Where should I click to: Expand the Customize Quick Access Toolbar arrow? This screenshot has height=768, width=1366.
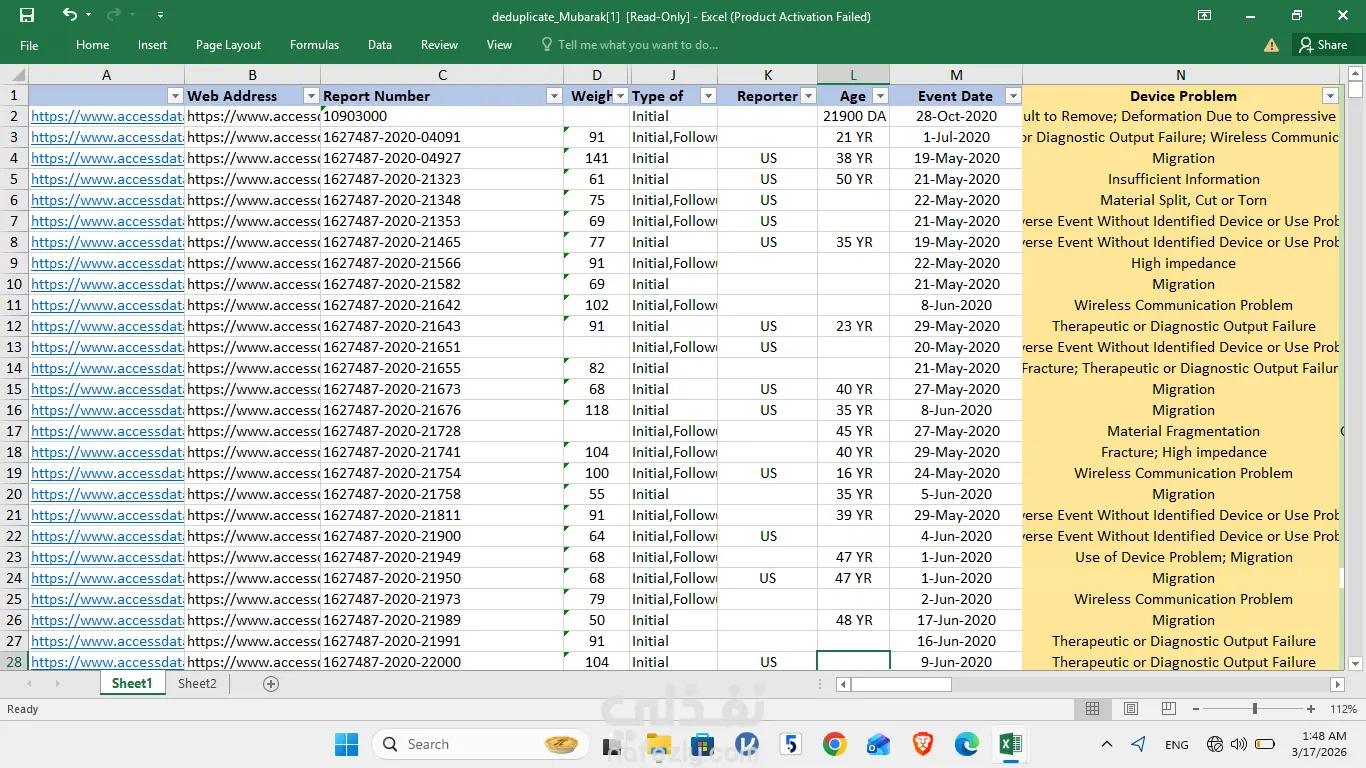[161, 16]
